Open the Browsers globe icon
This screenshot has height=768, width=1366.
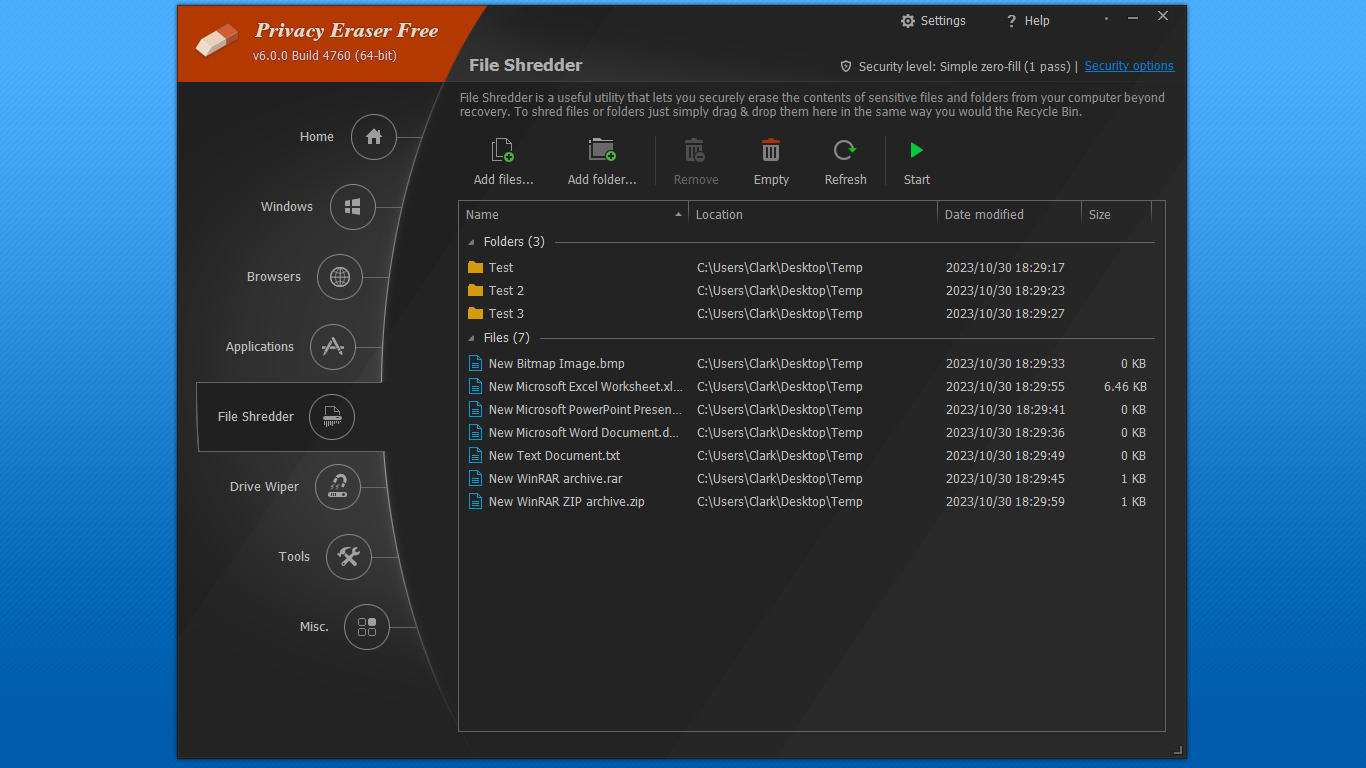tap(339, 277)
